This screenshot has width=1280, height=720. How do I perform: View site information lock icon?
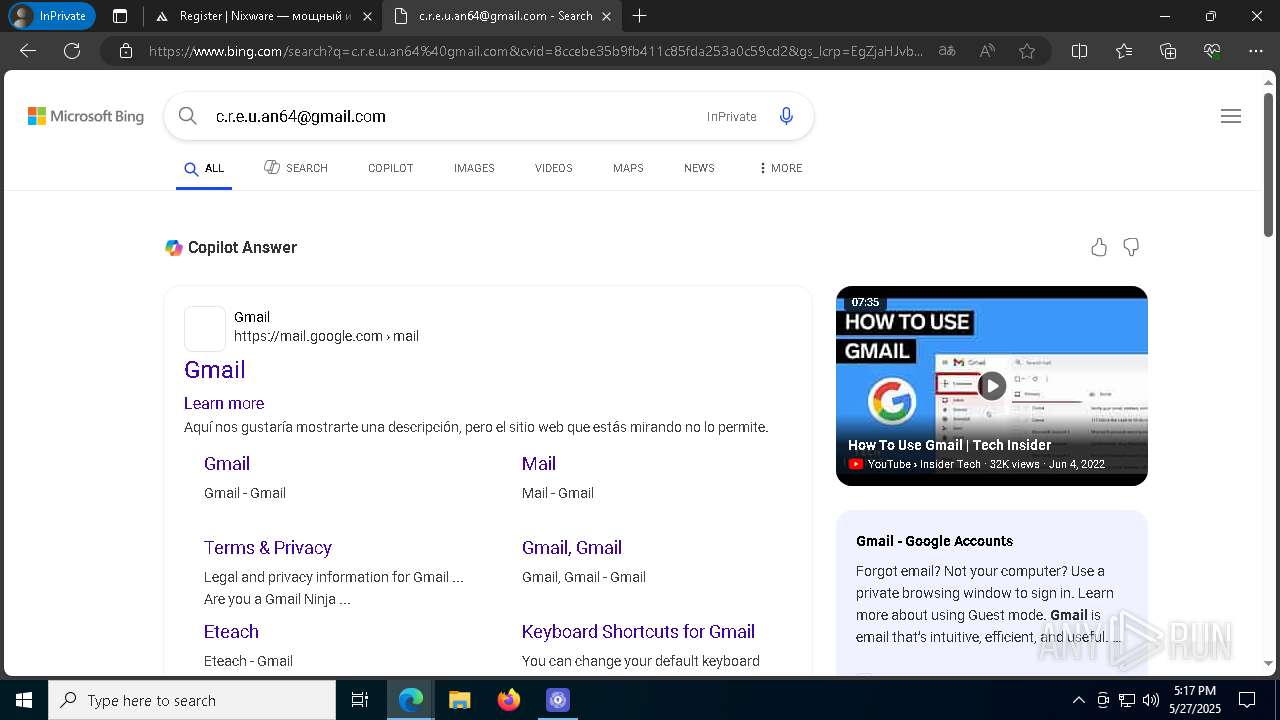[x=126, y=51]
